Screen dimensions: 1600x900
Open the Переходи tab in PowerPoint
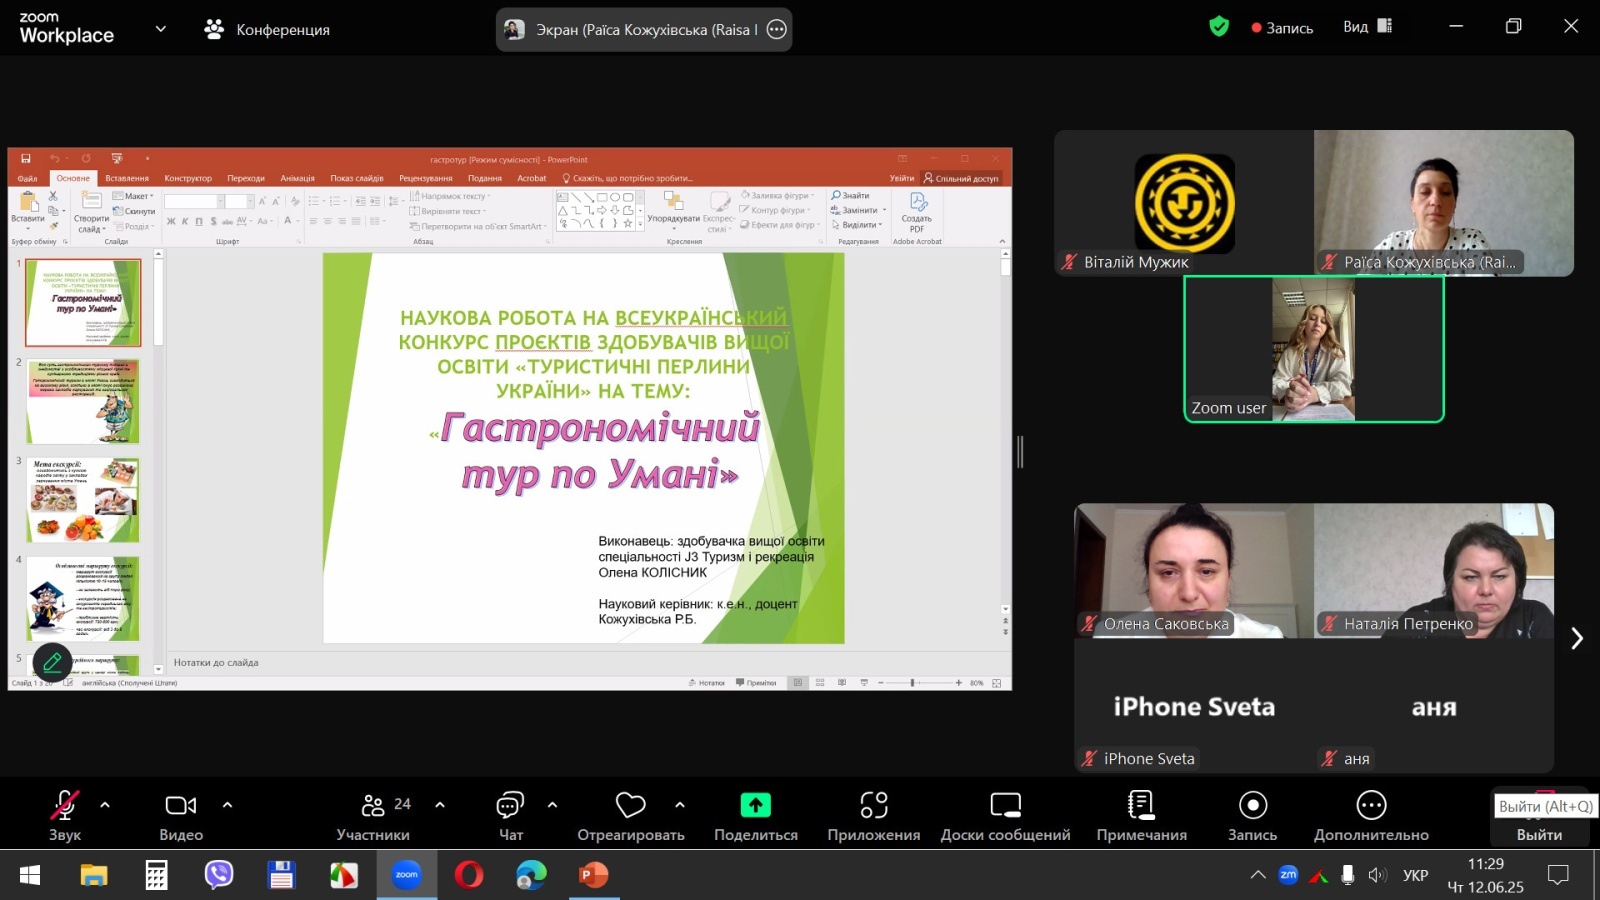click(x=246, y=178)
